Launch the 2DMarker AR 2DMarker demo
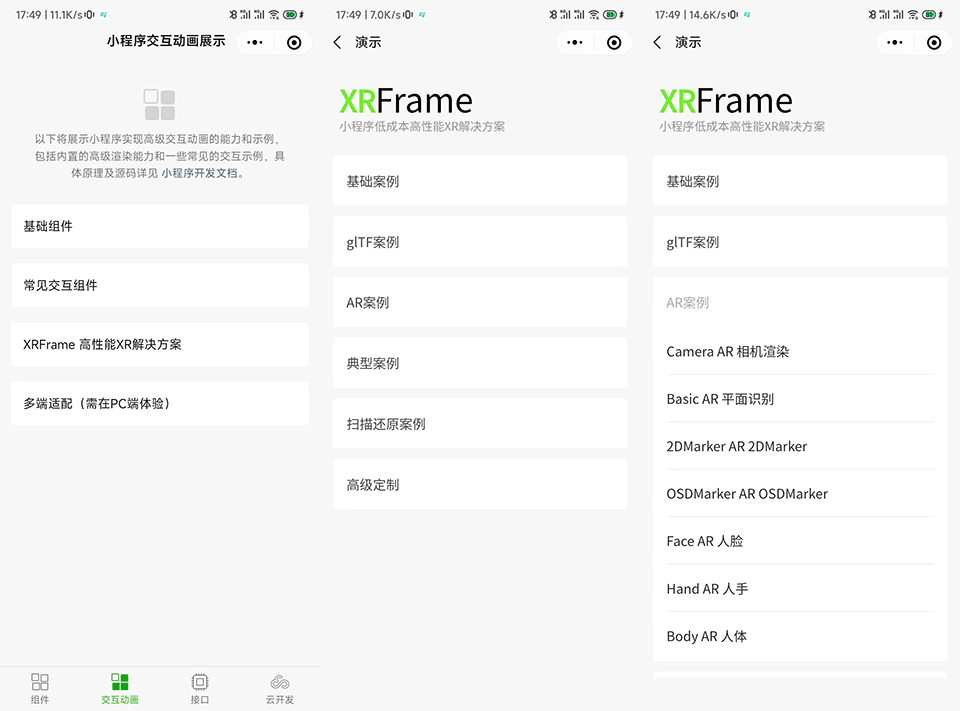Image resolution: width=960 pixels, height=711 pixels. [x=800, y=446]
